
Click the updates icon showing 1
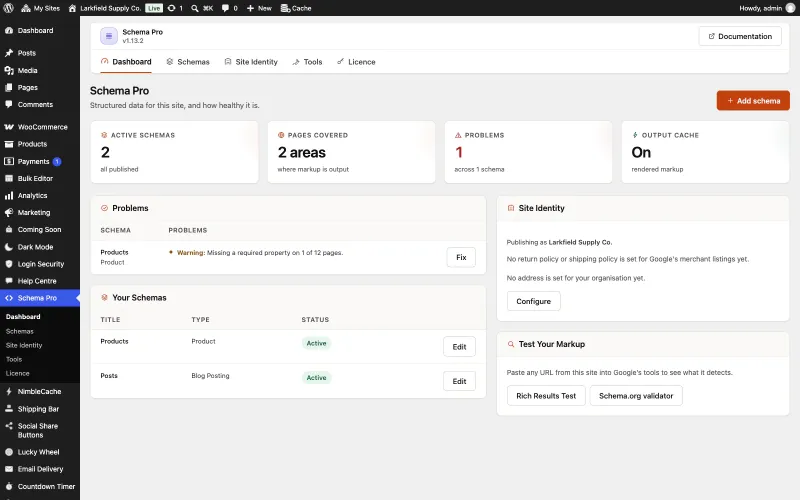pos(175,8)
